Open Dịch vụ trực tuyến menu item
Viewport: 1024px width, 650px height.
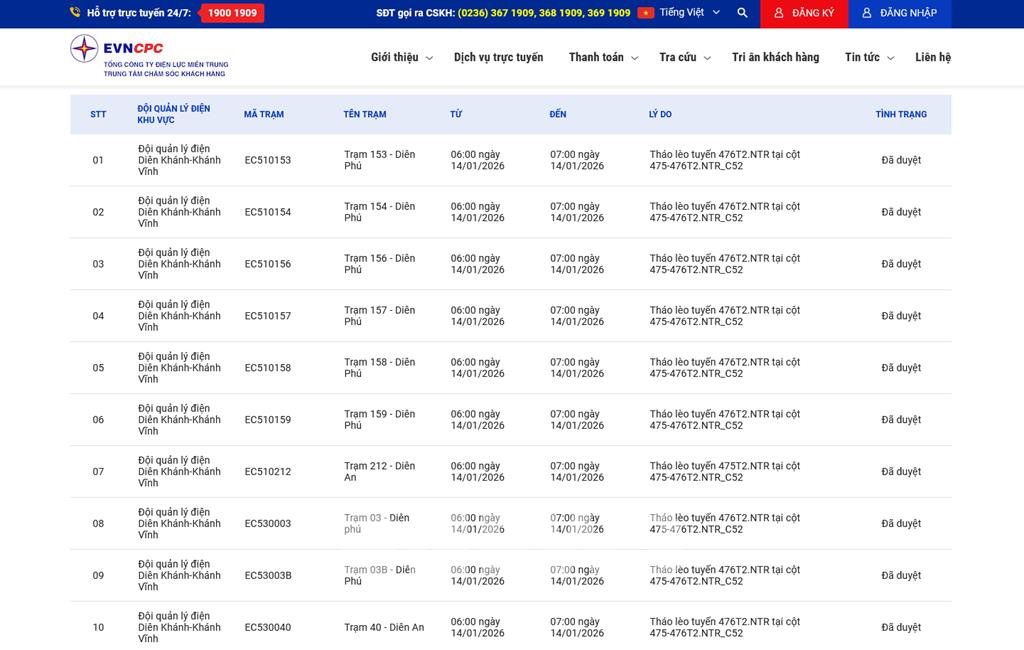pyautogui.click(x=498, y=57)
